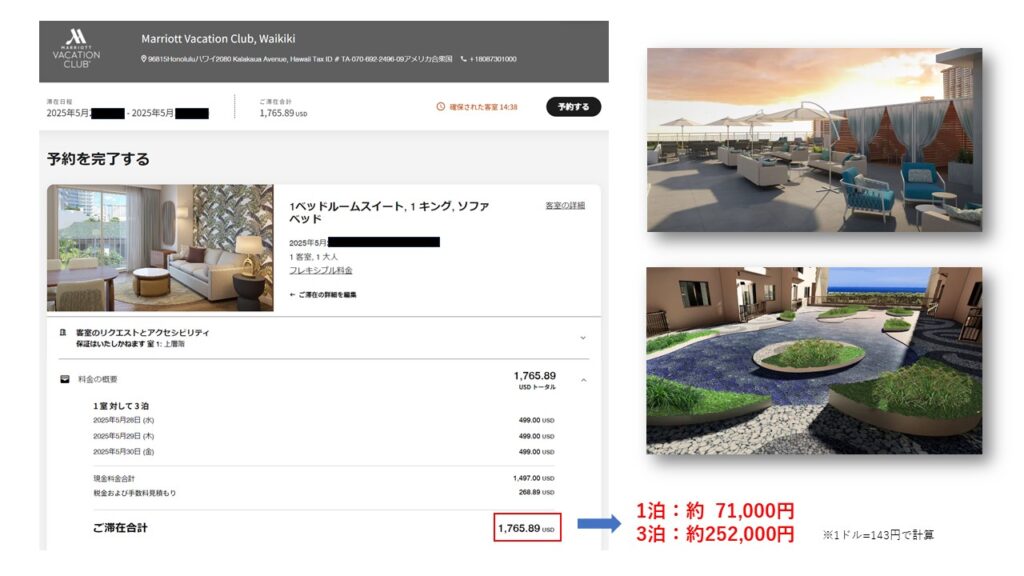
Task: Click the location pin icon by the address
Action: coord(144,60)
